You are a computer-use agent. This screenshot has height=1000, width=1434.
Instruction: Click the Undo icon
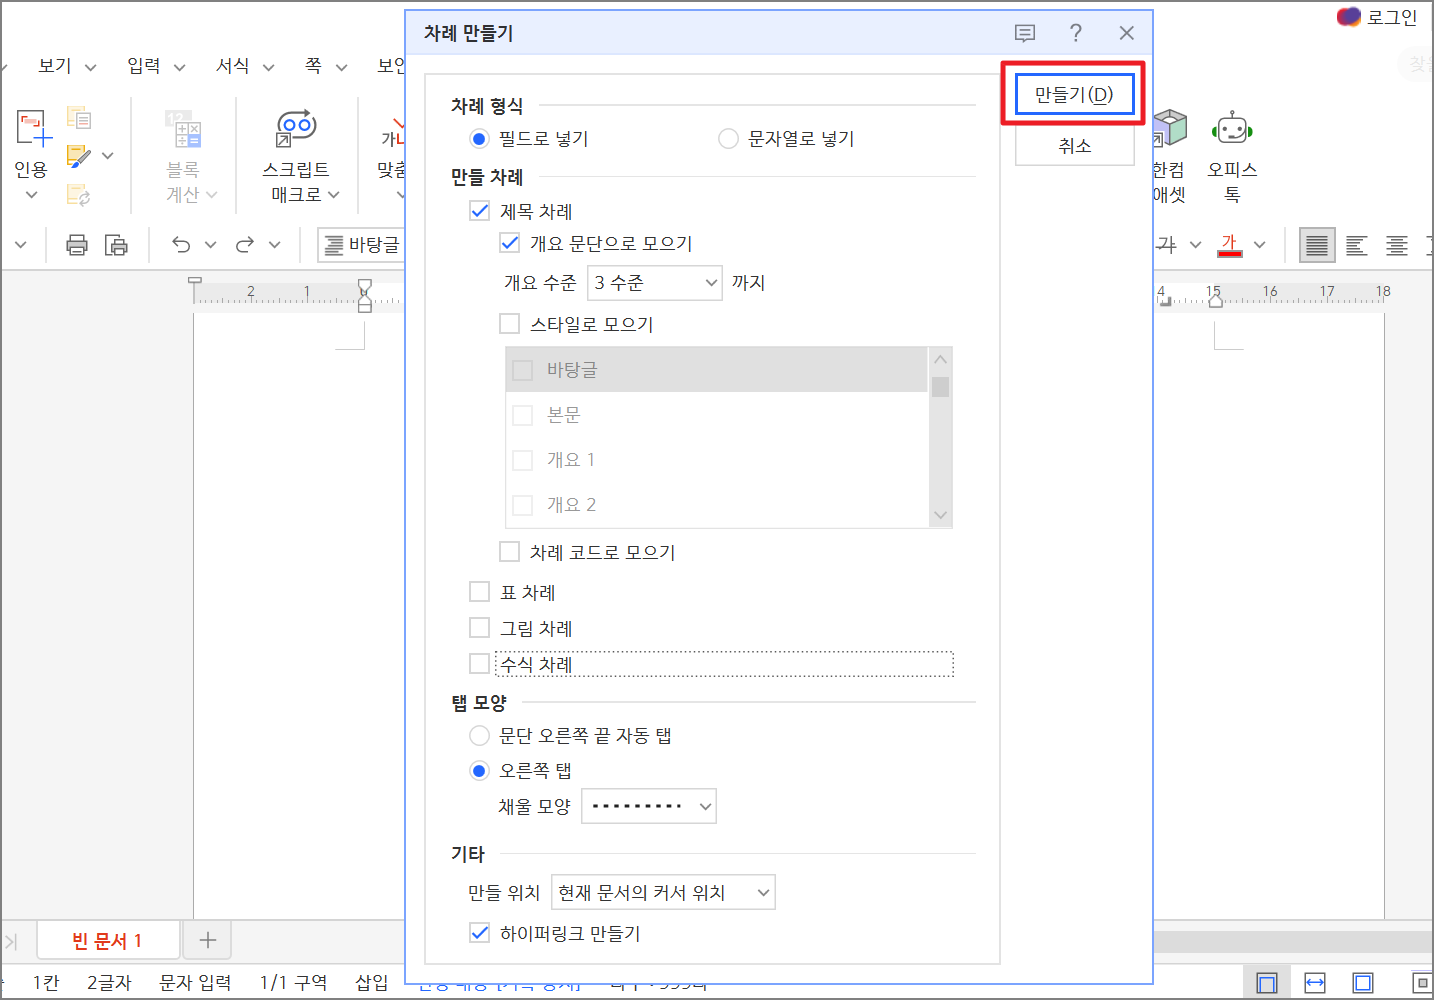point(181,244)
